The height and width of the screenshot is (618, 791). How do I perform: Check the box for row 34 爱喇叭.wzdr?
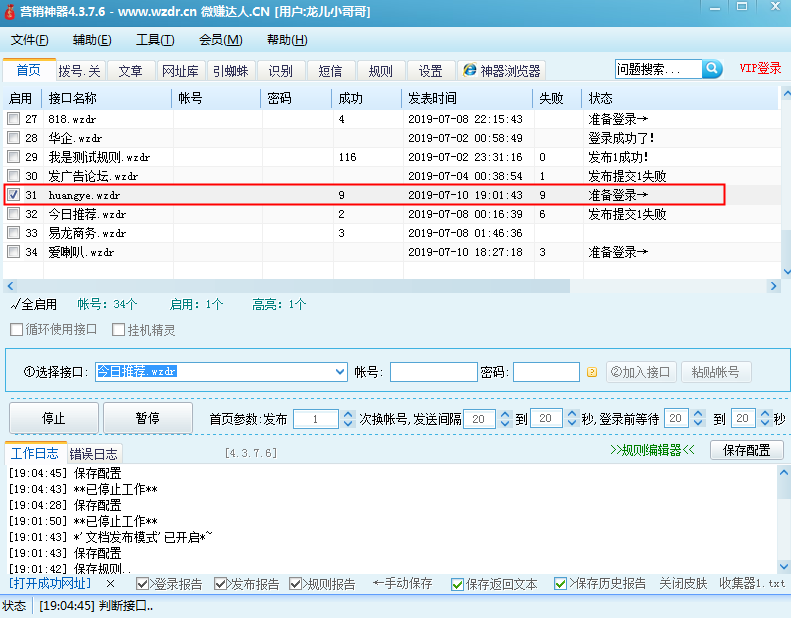pyautogui.click(x=14, y=252)
